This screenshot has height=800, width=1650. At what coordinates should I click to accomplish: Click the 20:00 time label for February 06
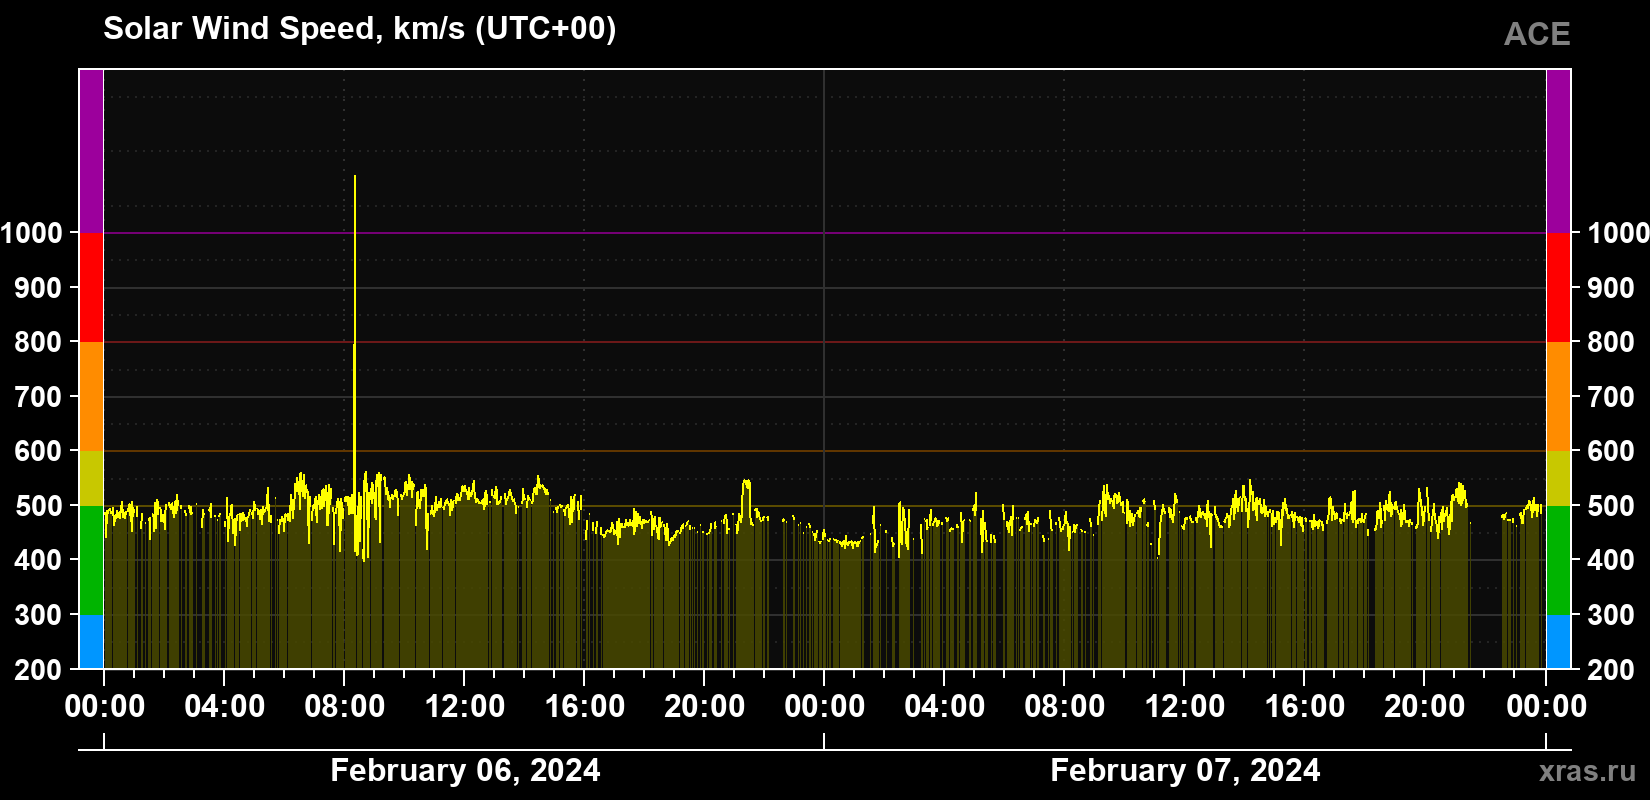coord(705,707)
